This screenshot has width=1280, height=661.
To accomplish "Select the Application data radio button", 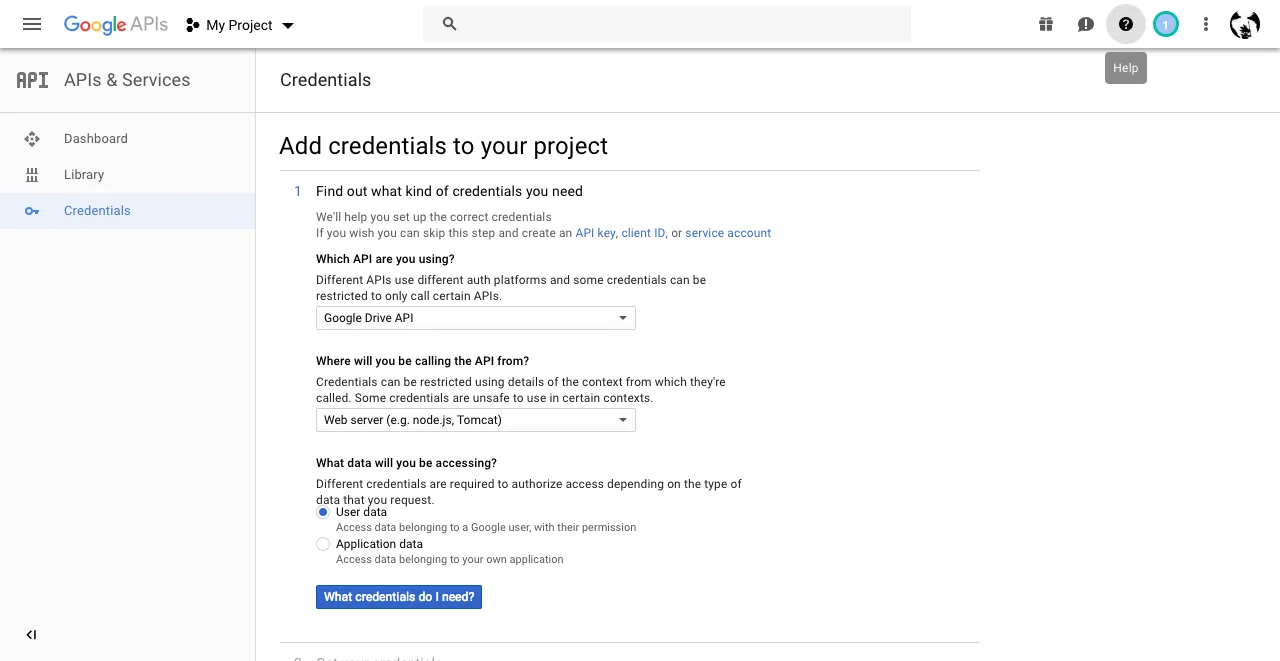I will pyautogui.click(x=323, y=544).
